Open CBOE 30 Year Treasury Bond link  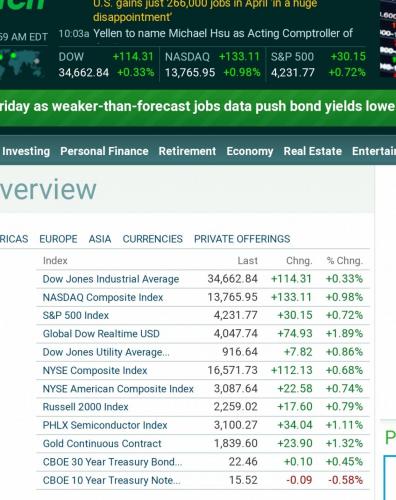coord(112,462)
